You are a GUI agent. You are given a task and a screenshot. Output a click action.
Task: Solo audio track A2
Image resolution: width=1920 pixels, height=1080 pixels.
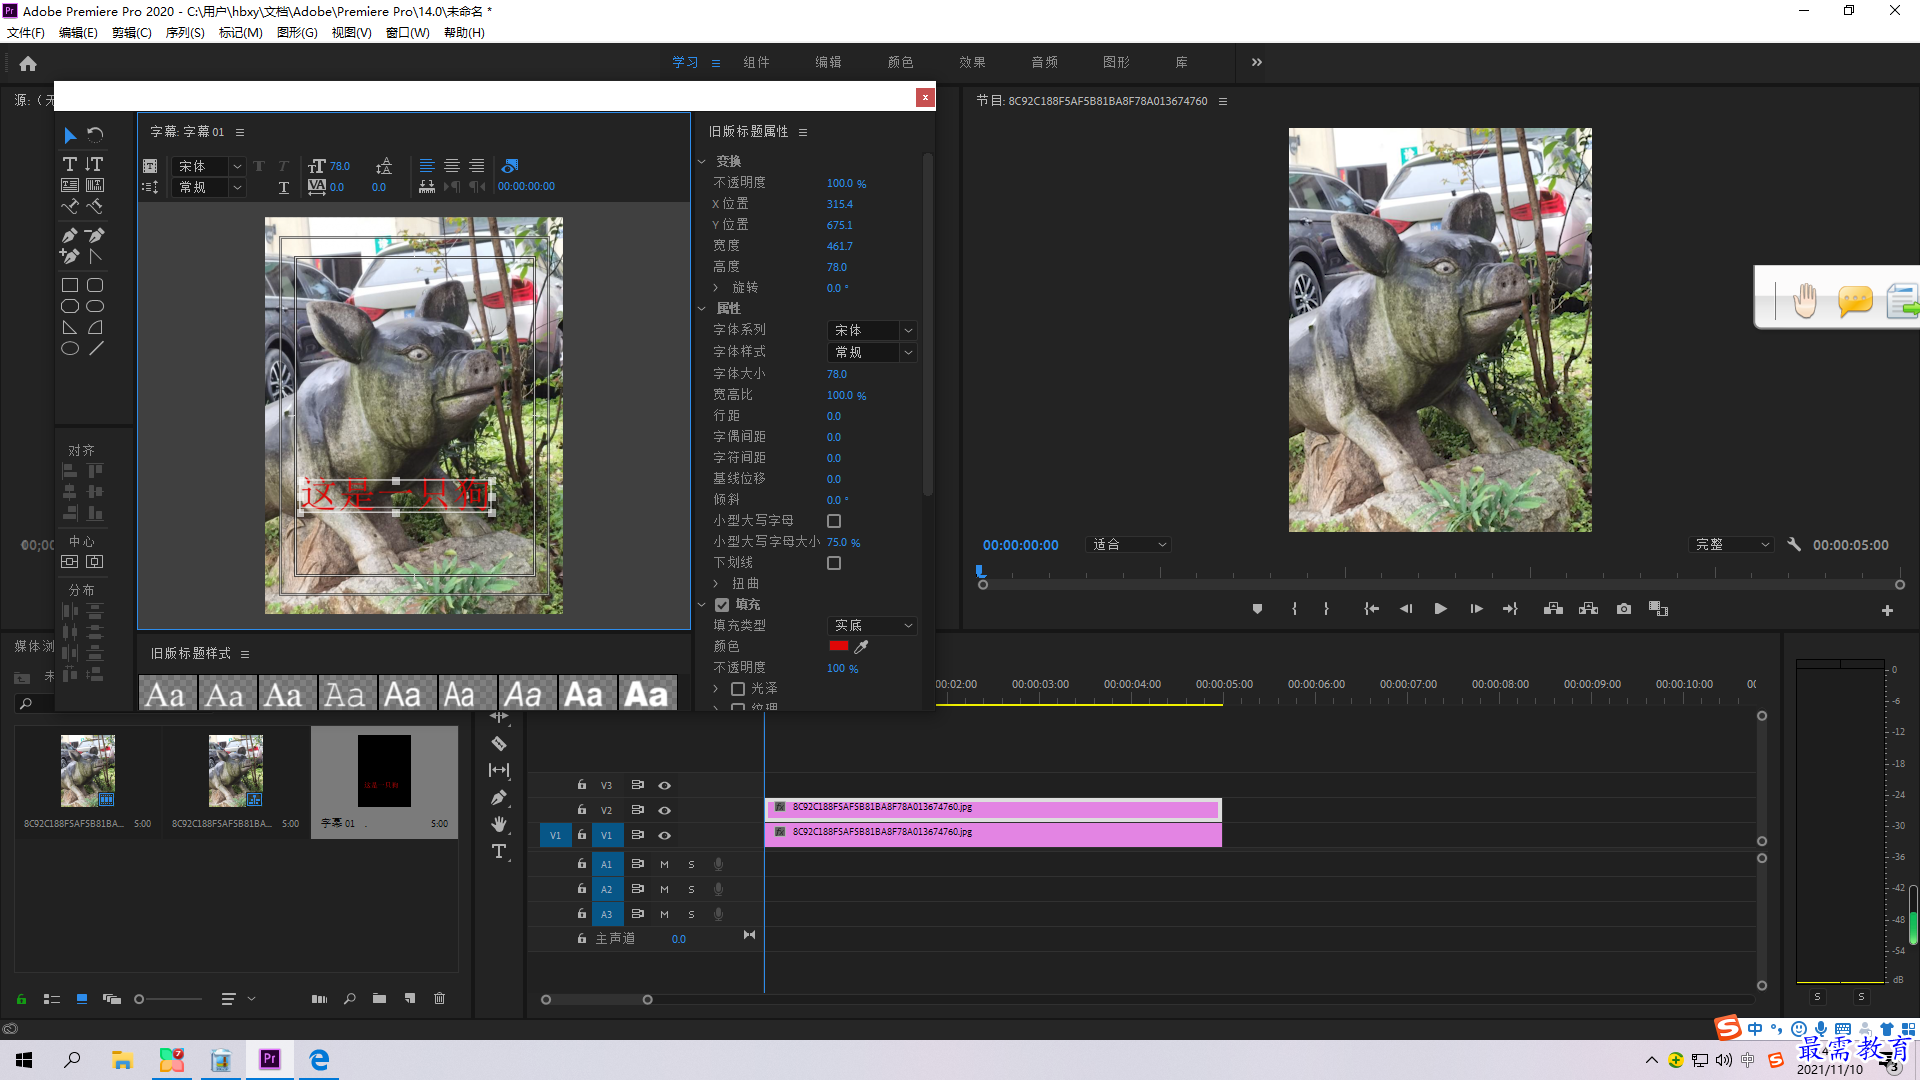coord(691,889)
